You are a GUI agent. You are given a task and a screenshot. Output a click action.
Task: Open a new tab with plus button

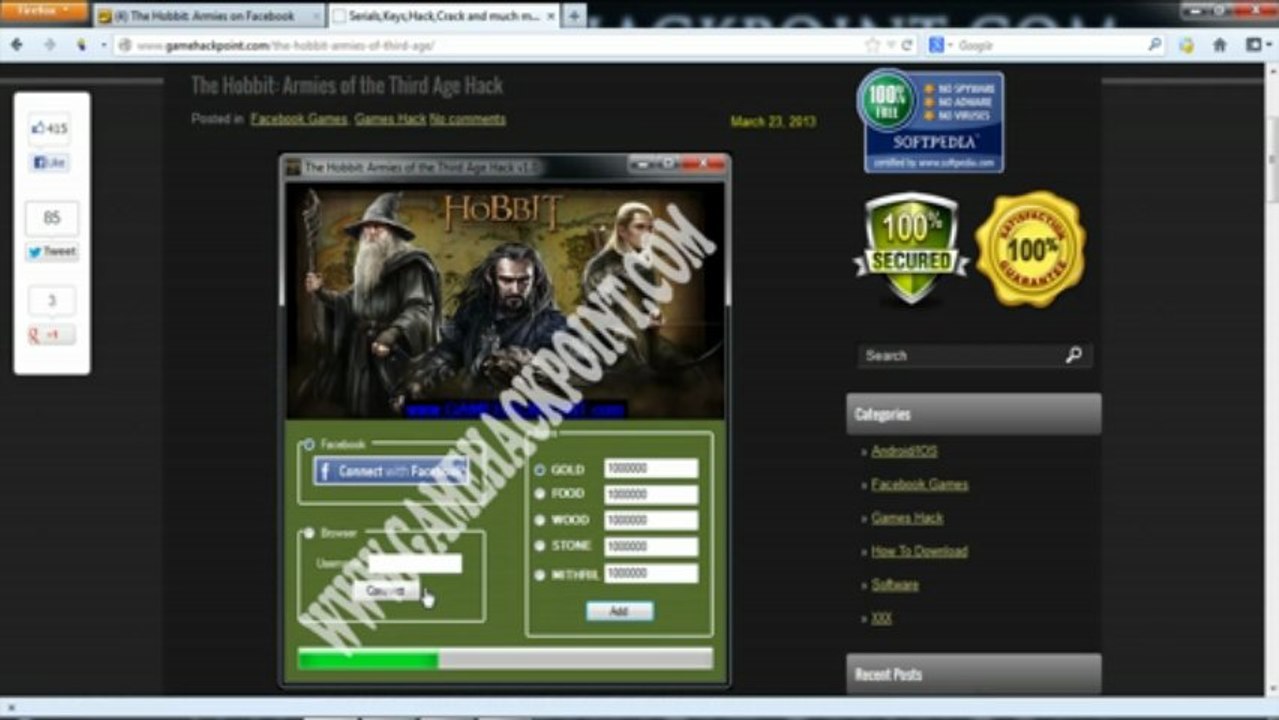coord(574,16)
